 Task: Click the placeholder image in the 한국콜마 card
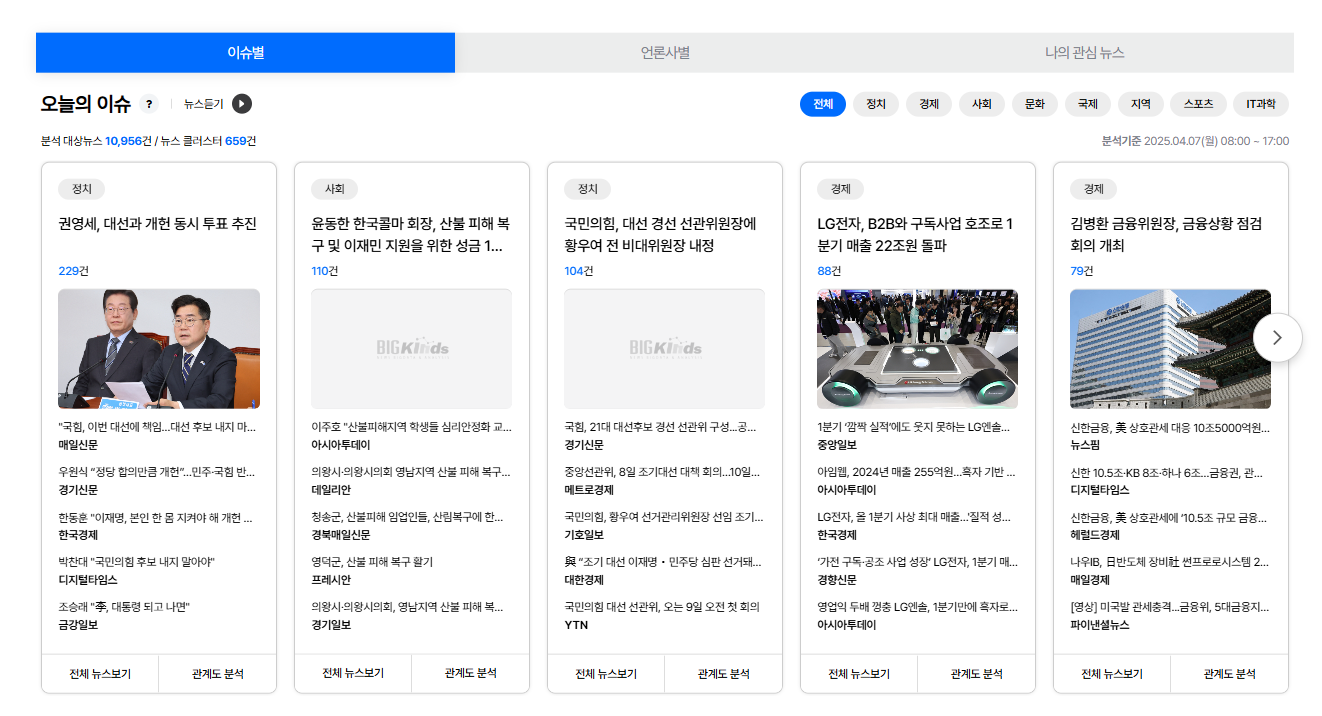[x=412, y=349]
